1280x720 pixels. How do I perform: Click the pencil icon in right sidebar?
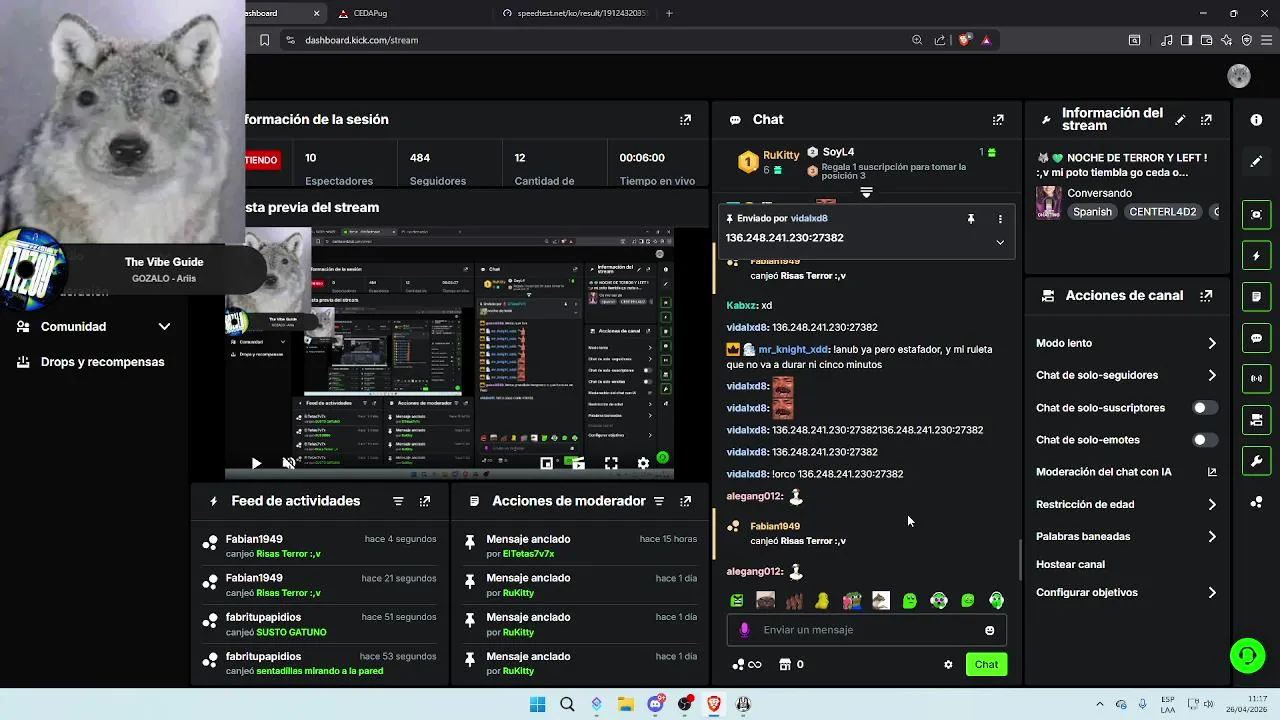click(1256, 161)
